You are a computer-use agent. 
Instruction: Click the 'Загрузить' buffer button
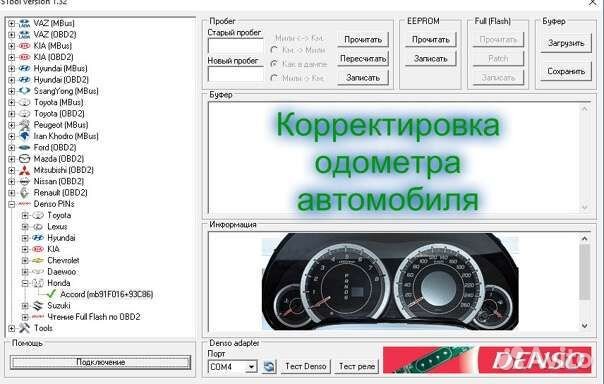565,43
